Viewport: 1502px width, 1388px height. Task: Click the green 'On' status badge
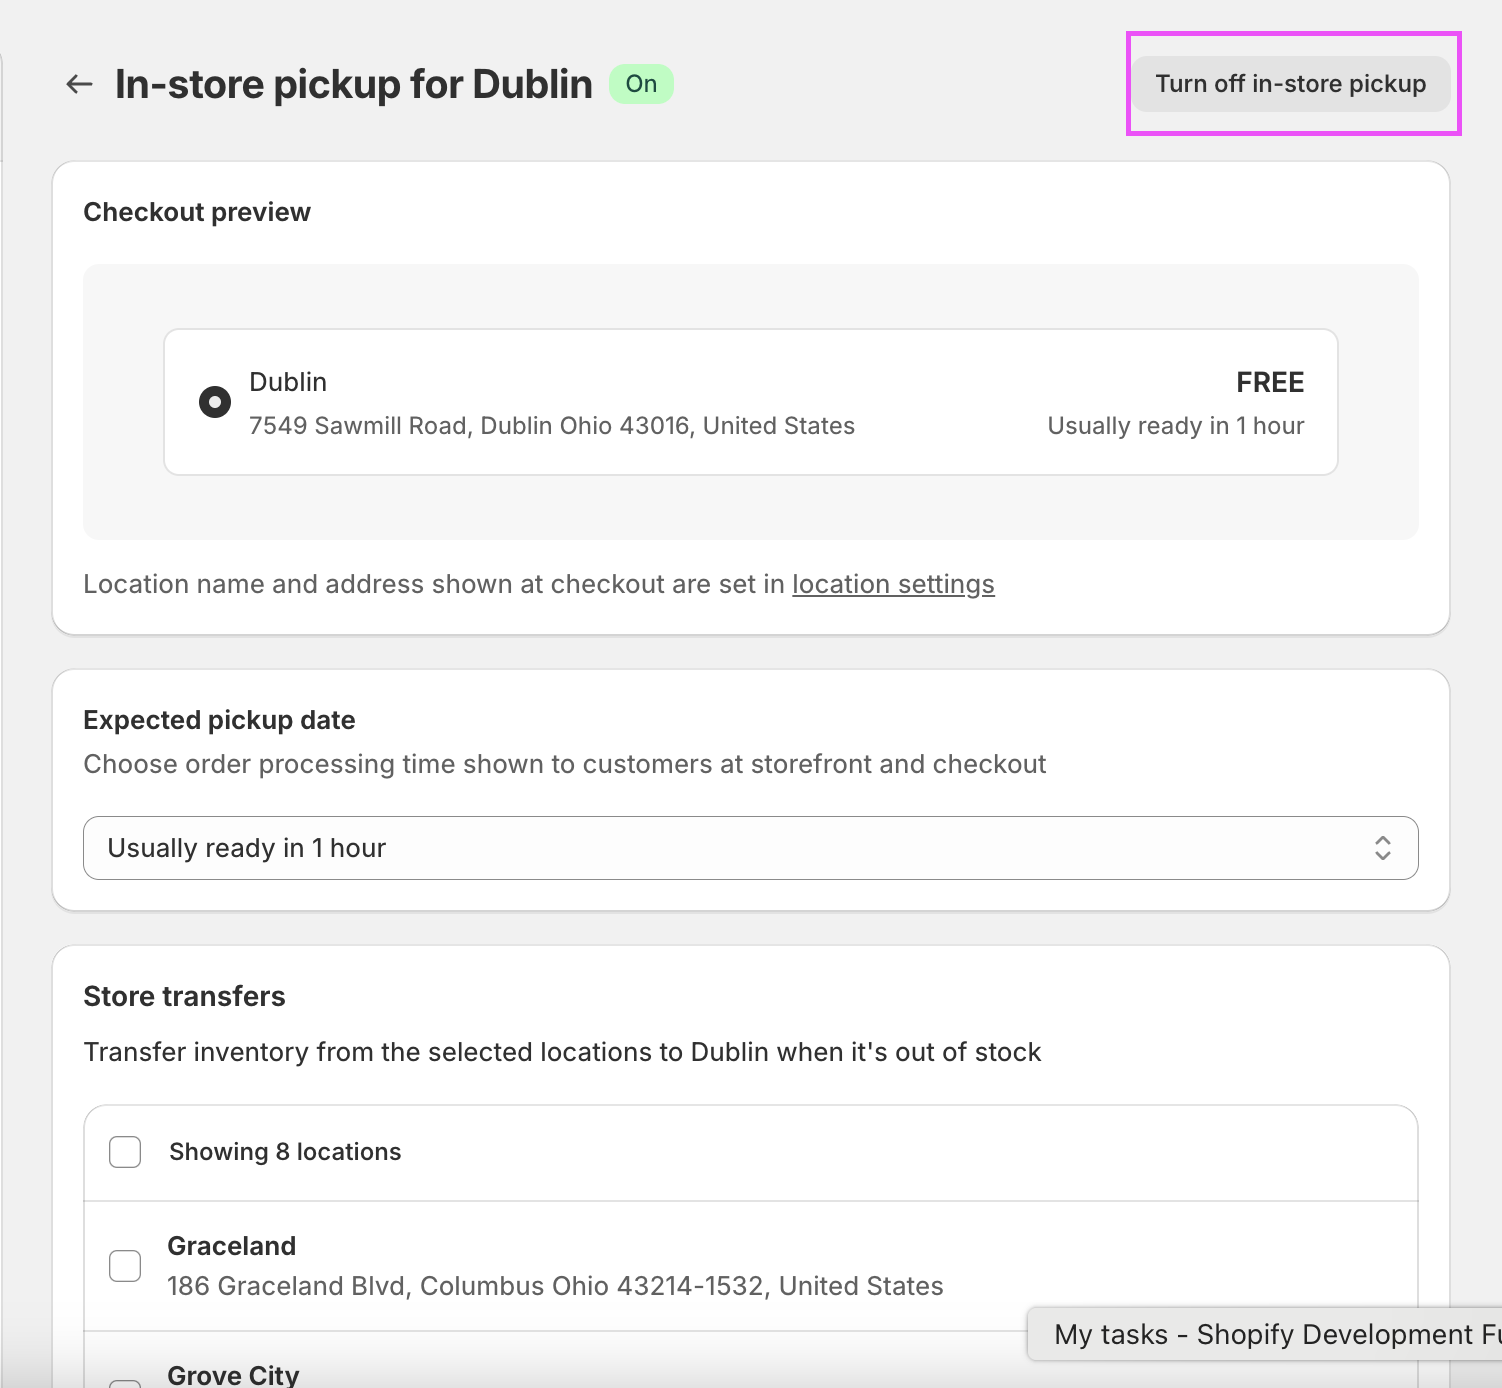[641, 84]
